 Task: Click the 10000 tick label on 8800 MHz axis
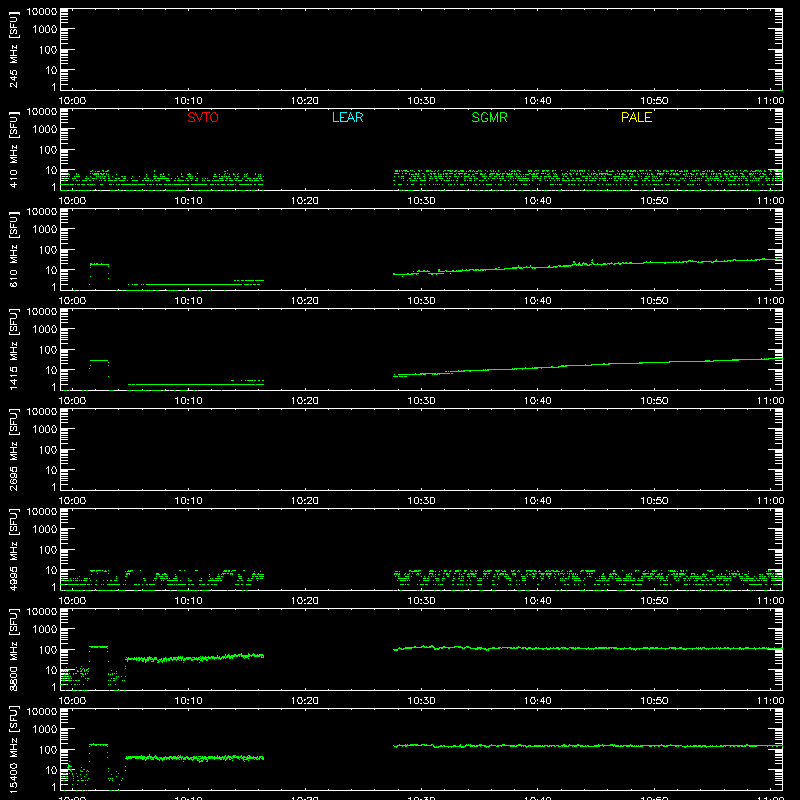tap(42, 612)
